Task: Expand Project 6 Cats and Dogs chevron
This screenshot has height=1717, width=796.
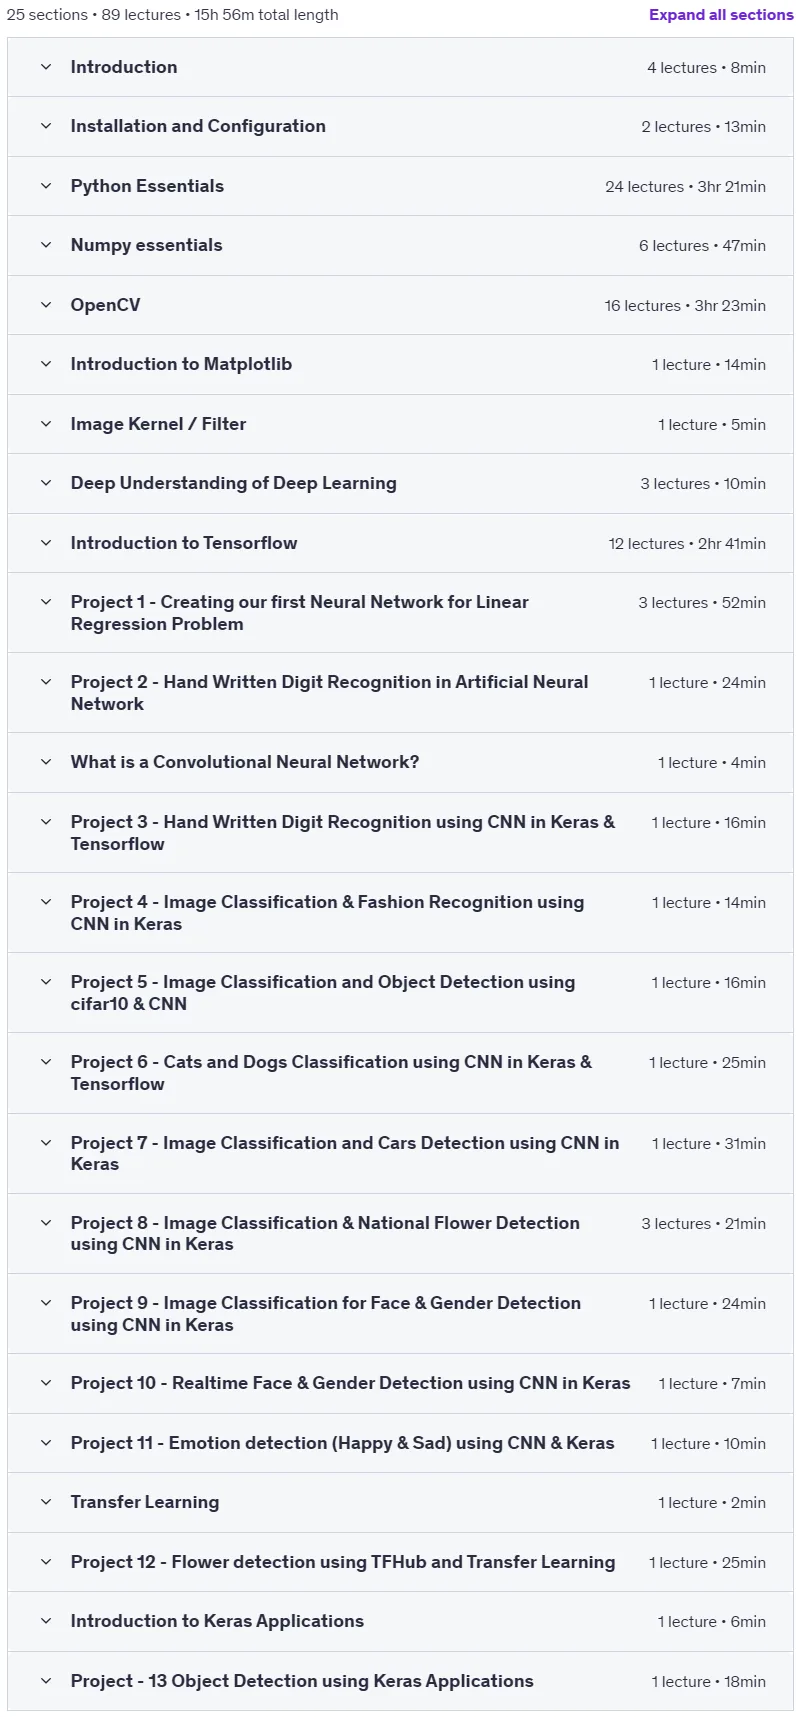Action: (x=46, y=1062)
